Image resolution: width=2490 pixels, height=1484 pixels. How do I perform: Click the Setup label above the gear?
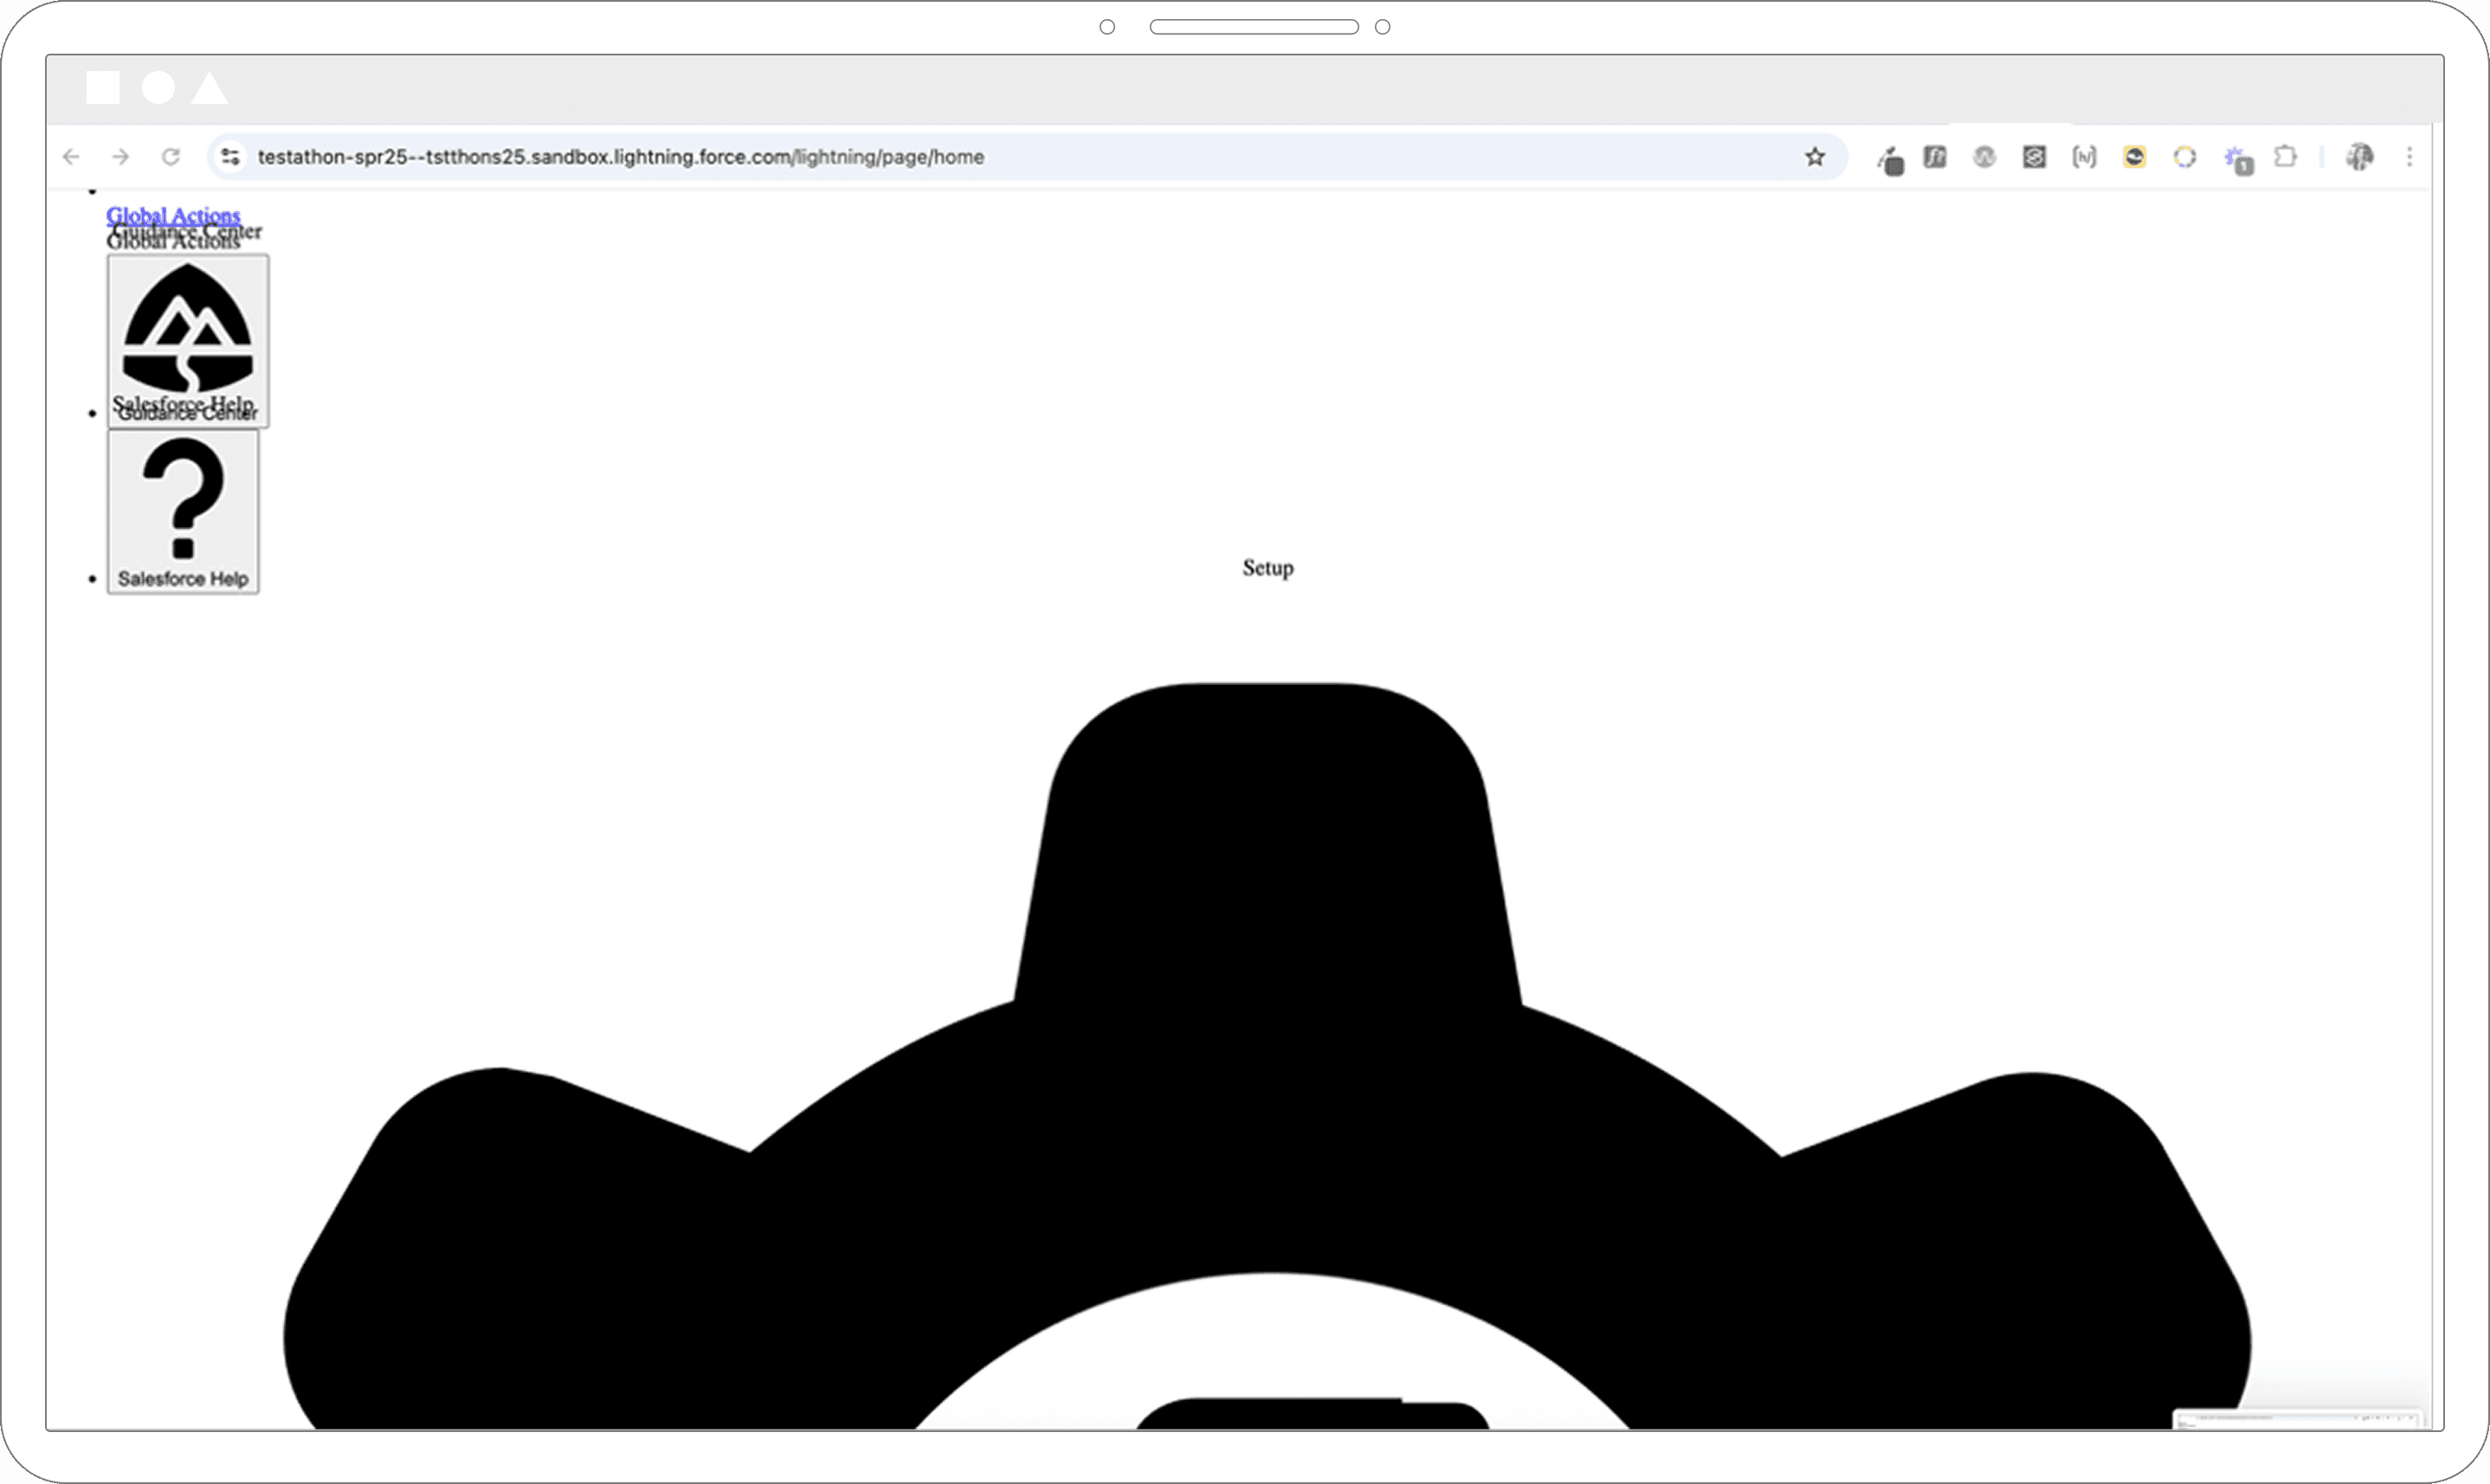click(x=1268, y=568)
